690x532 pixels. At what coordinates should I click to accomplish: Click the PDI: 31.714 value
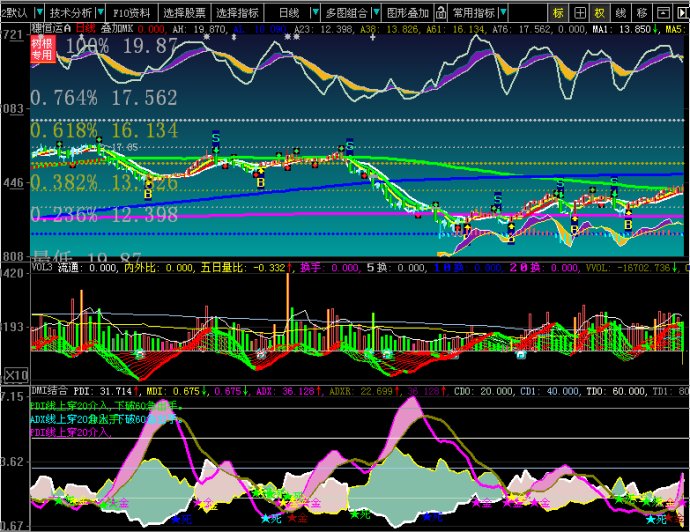(x=106, y=391)
